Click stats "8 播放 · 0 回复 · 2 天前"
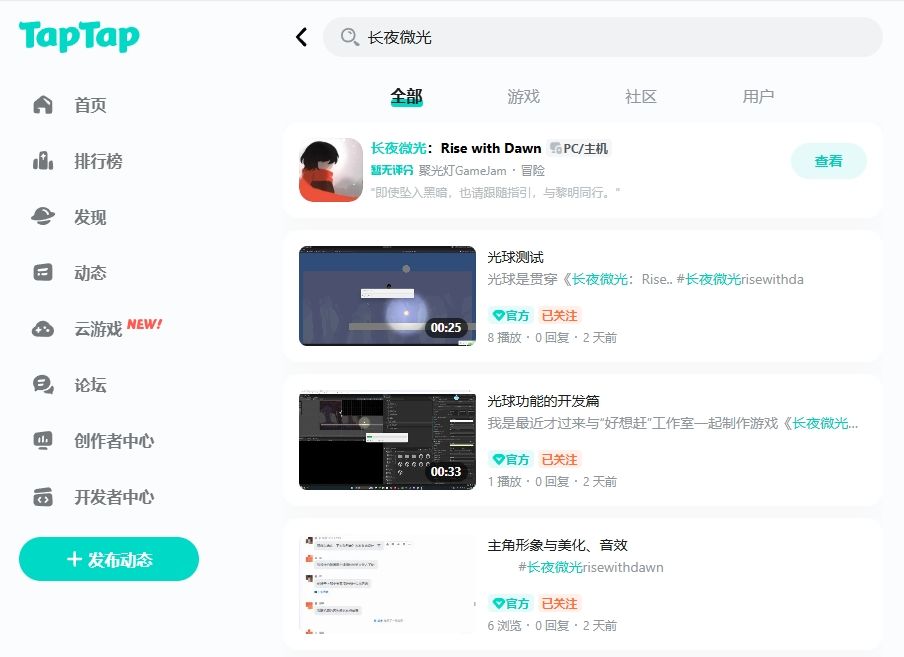The image size is (904, 657). click(552, 338)
